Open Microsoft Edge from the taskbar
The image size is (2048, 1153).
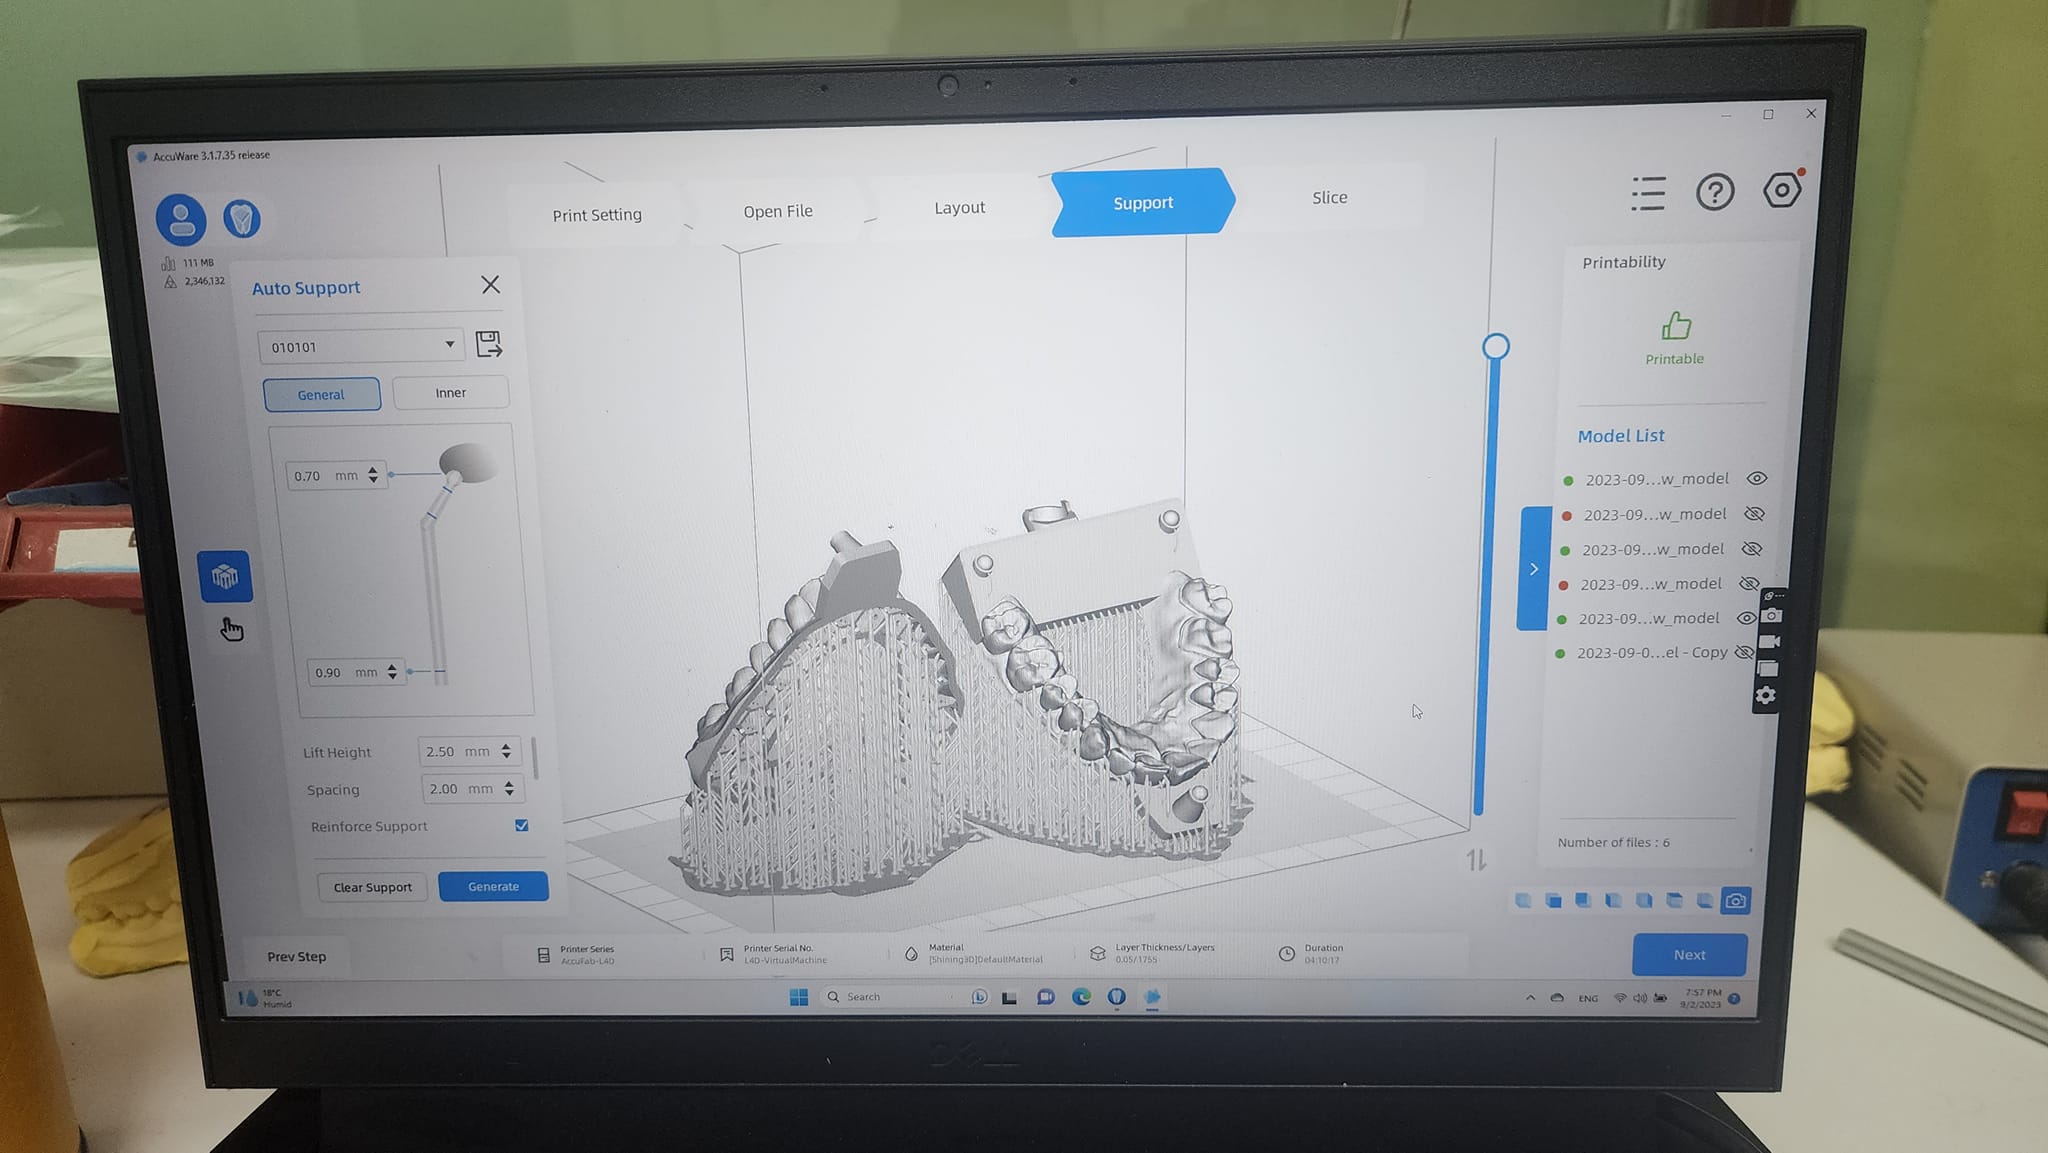tap(1081, 997)
